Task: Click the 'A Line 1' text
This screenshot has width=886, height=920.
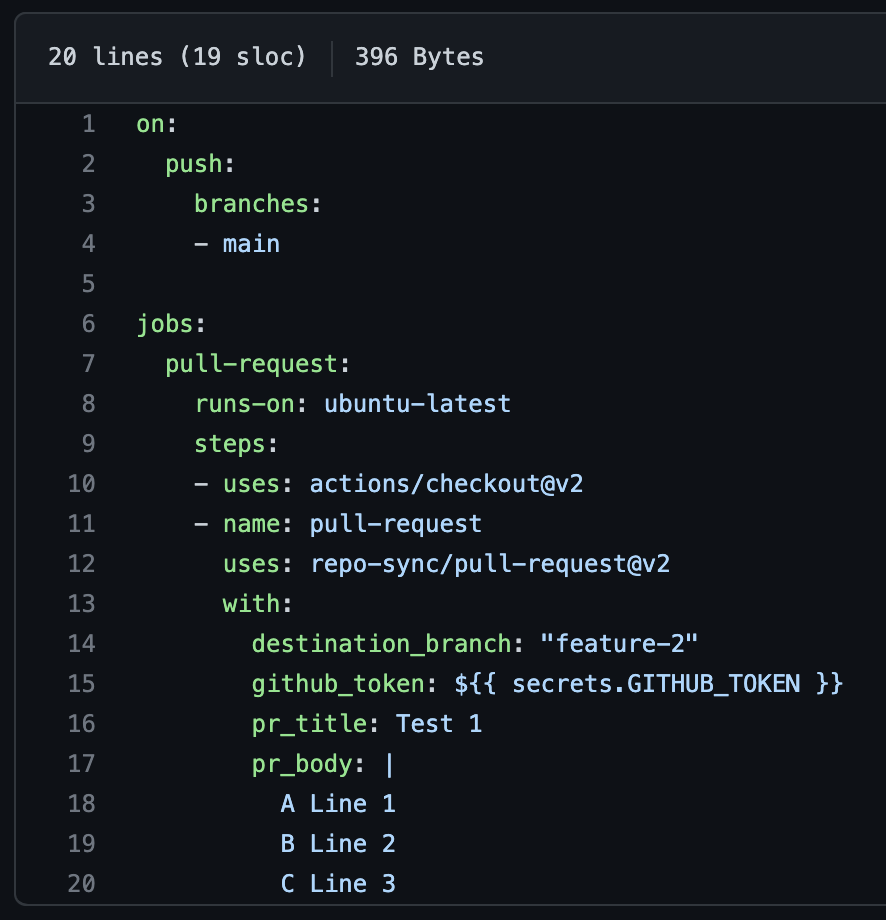Action: [x=339, y=803]
